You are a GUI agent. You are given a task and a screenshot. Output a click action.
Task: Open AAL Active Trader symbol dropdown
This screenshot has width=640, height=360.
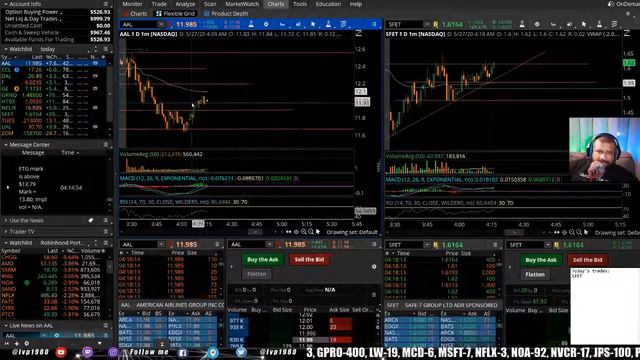click(269, 244)
